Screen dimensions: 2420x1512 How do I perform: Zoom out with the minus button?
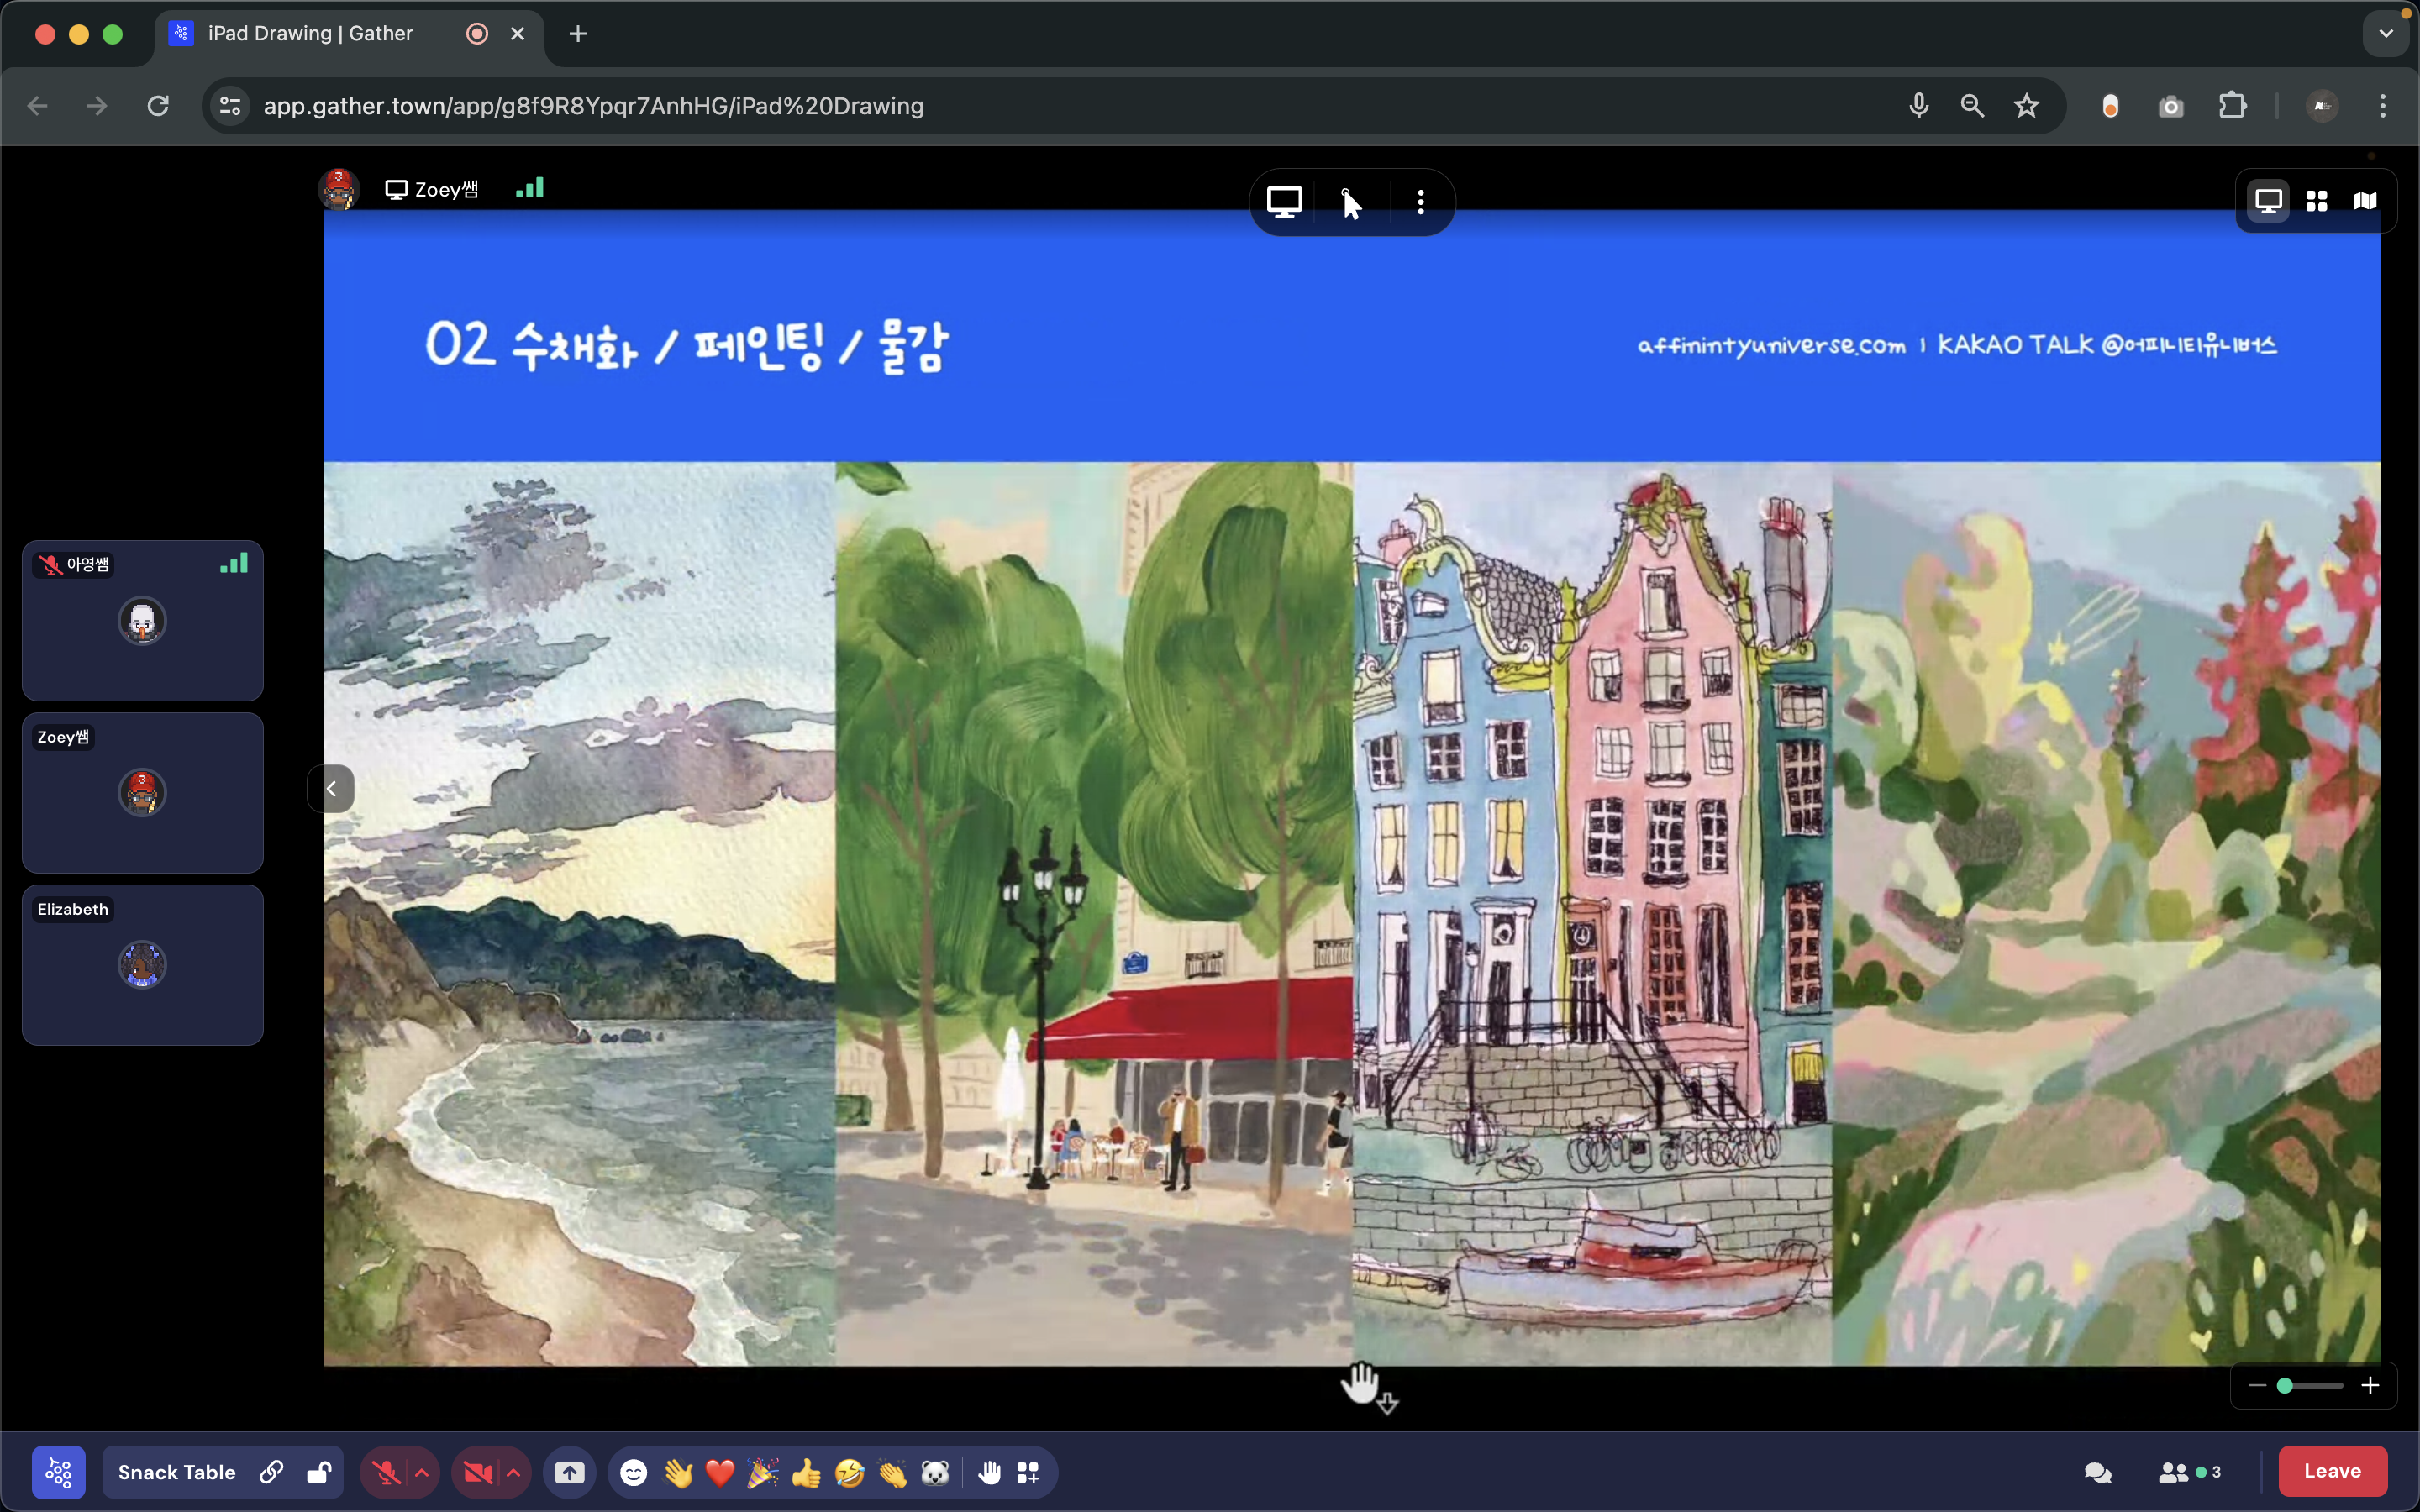(2257, 1385)
